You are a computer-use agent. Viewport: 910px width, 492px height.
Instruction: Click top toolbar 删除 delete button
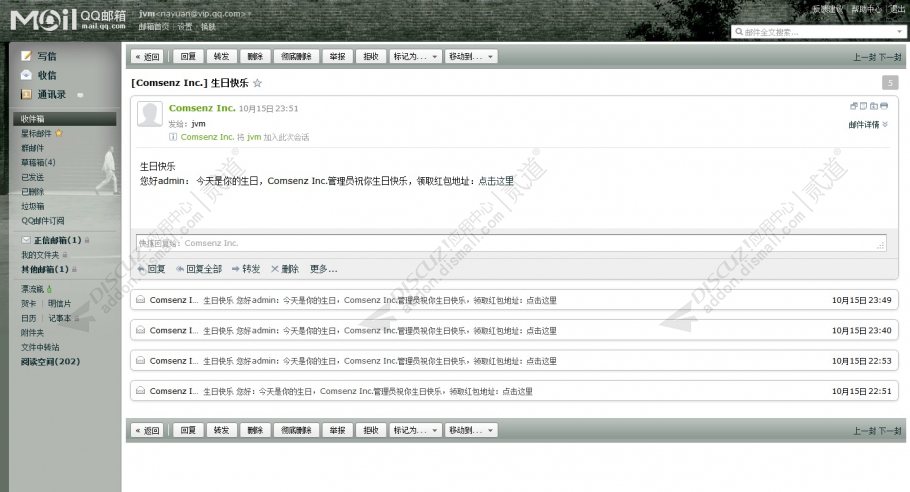[x=255, y=56]
